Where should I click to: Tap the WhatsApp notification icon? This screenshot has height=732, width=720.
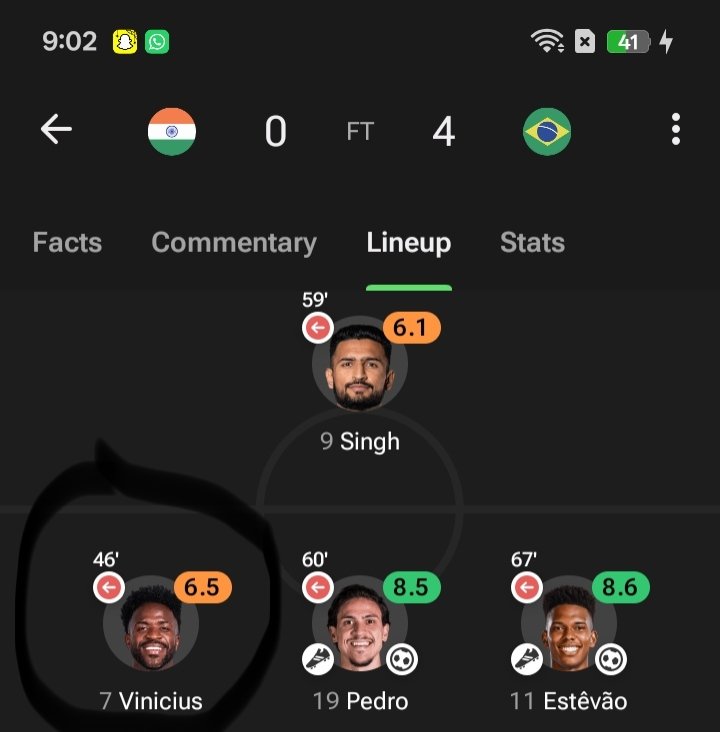point(157,42)
